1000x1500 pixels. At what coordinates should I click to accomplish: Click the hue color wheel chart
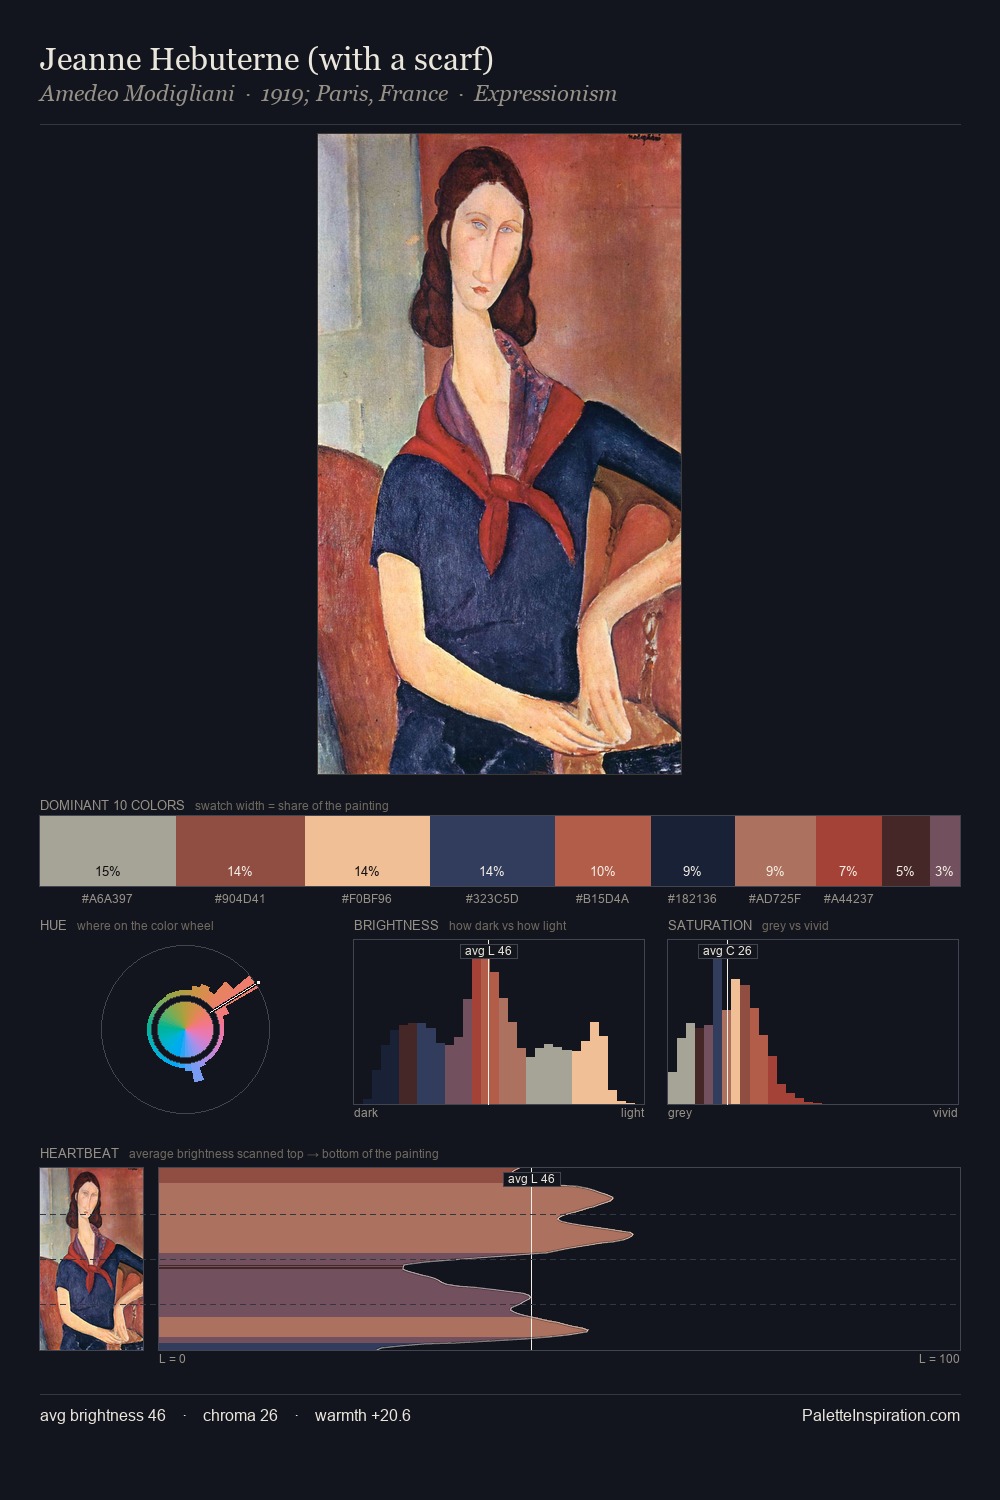pos(185,1028)
